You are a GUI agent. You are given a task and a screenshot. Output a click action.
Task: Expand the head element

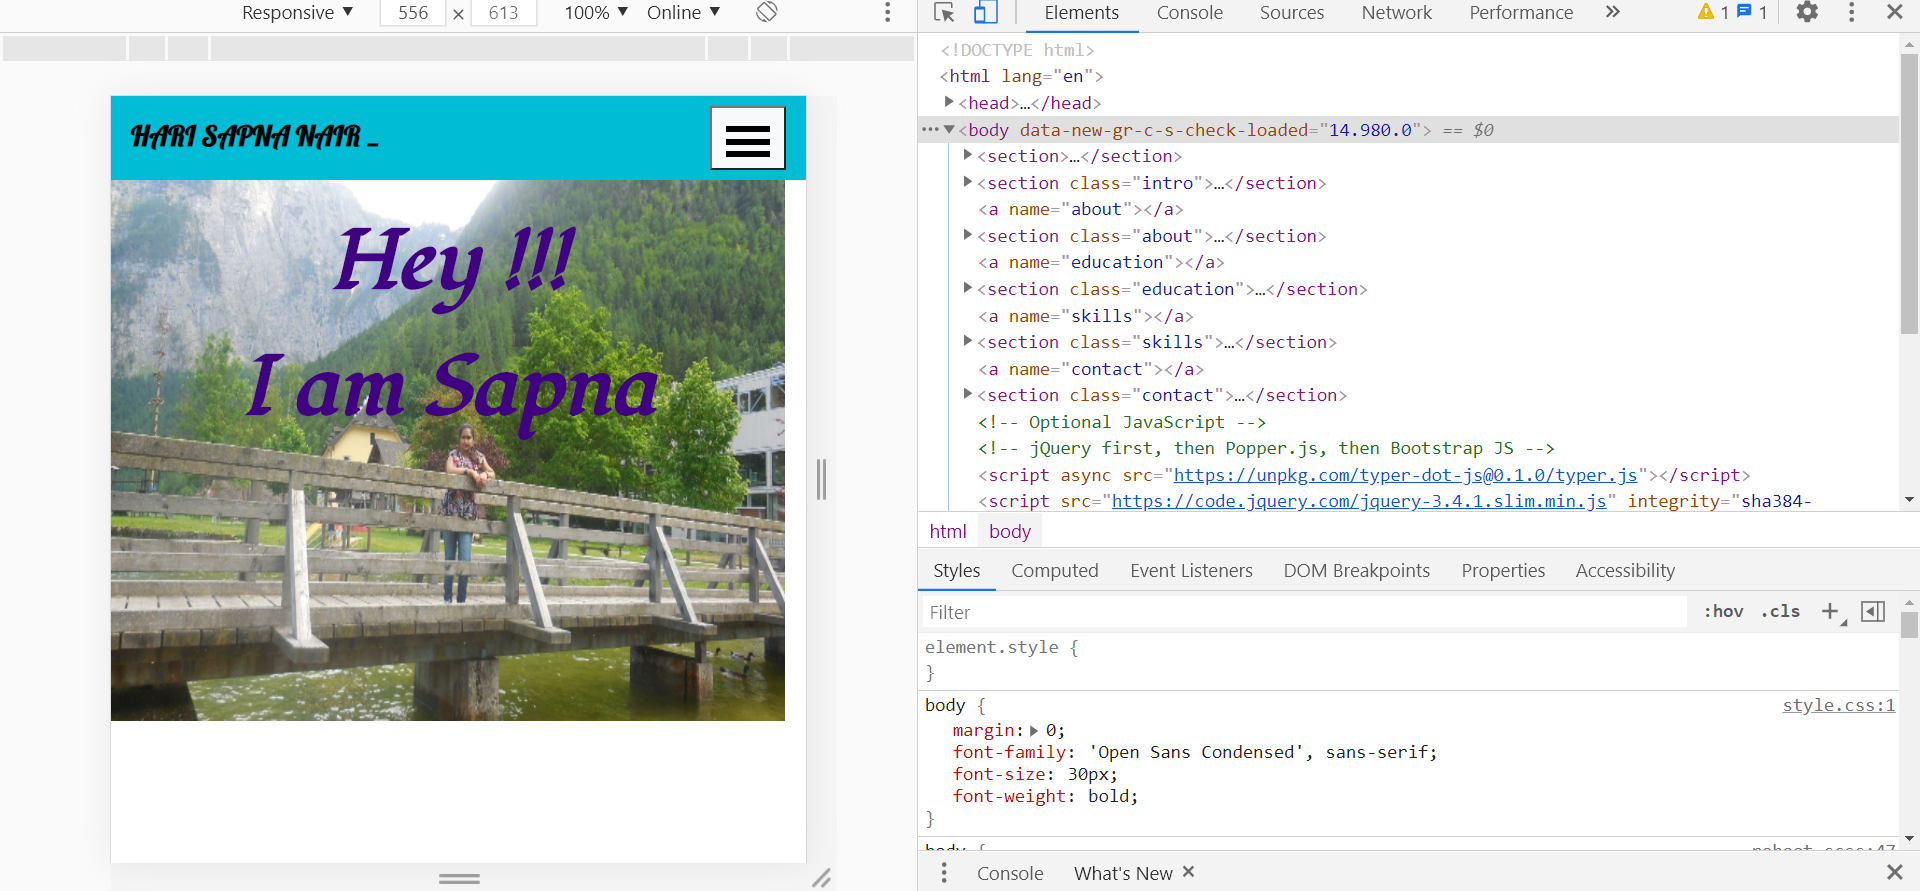(949, 102)
